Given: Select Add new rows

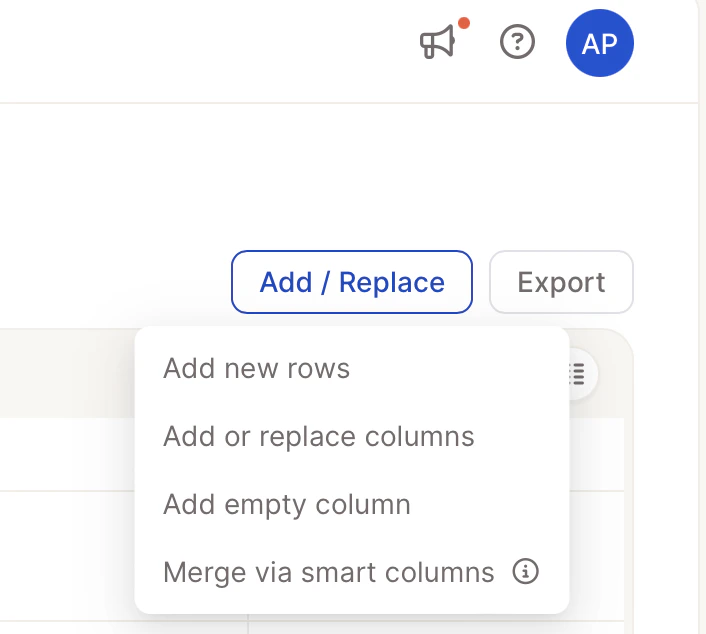Looking at the screenshot, I should (x=256, y=368).
